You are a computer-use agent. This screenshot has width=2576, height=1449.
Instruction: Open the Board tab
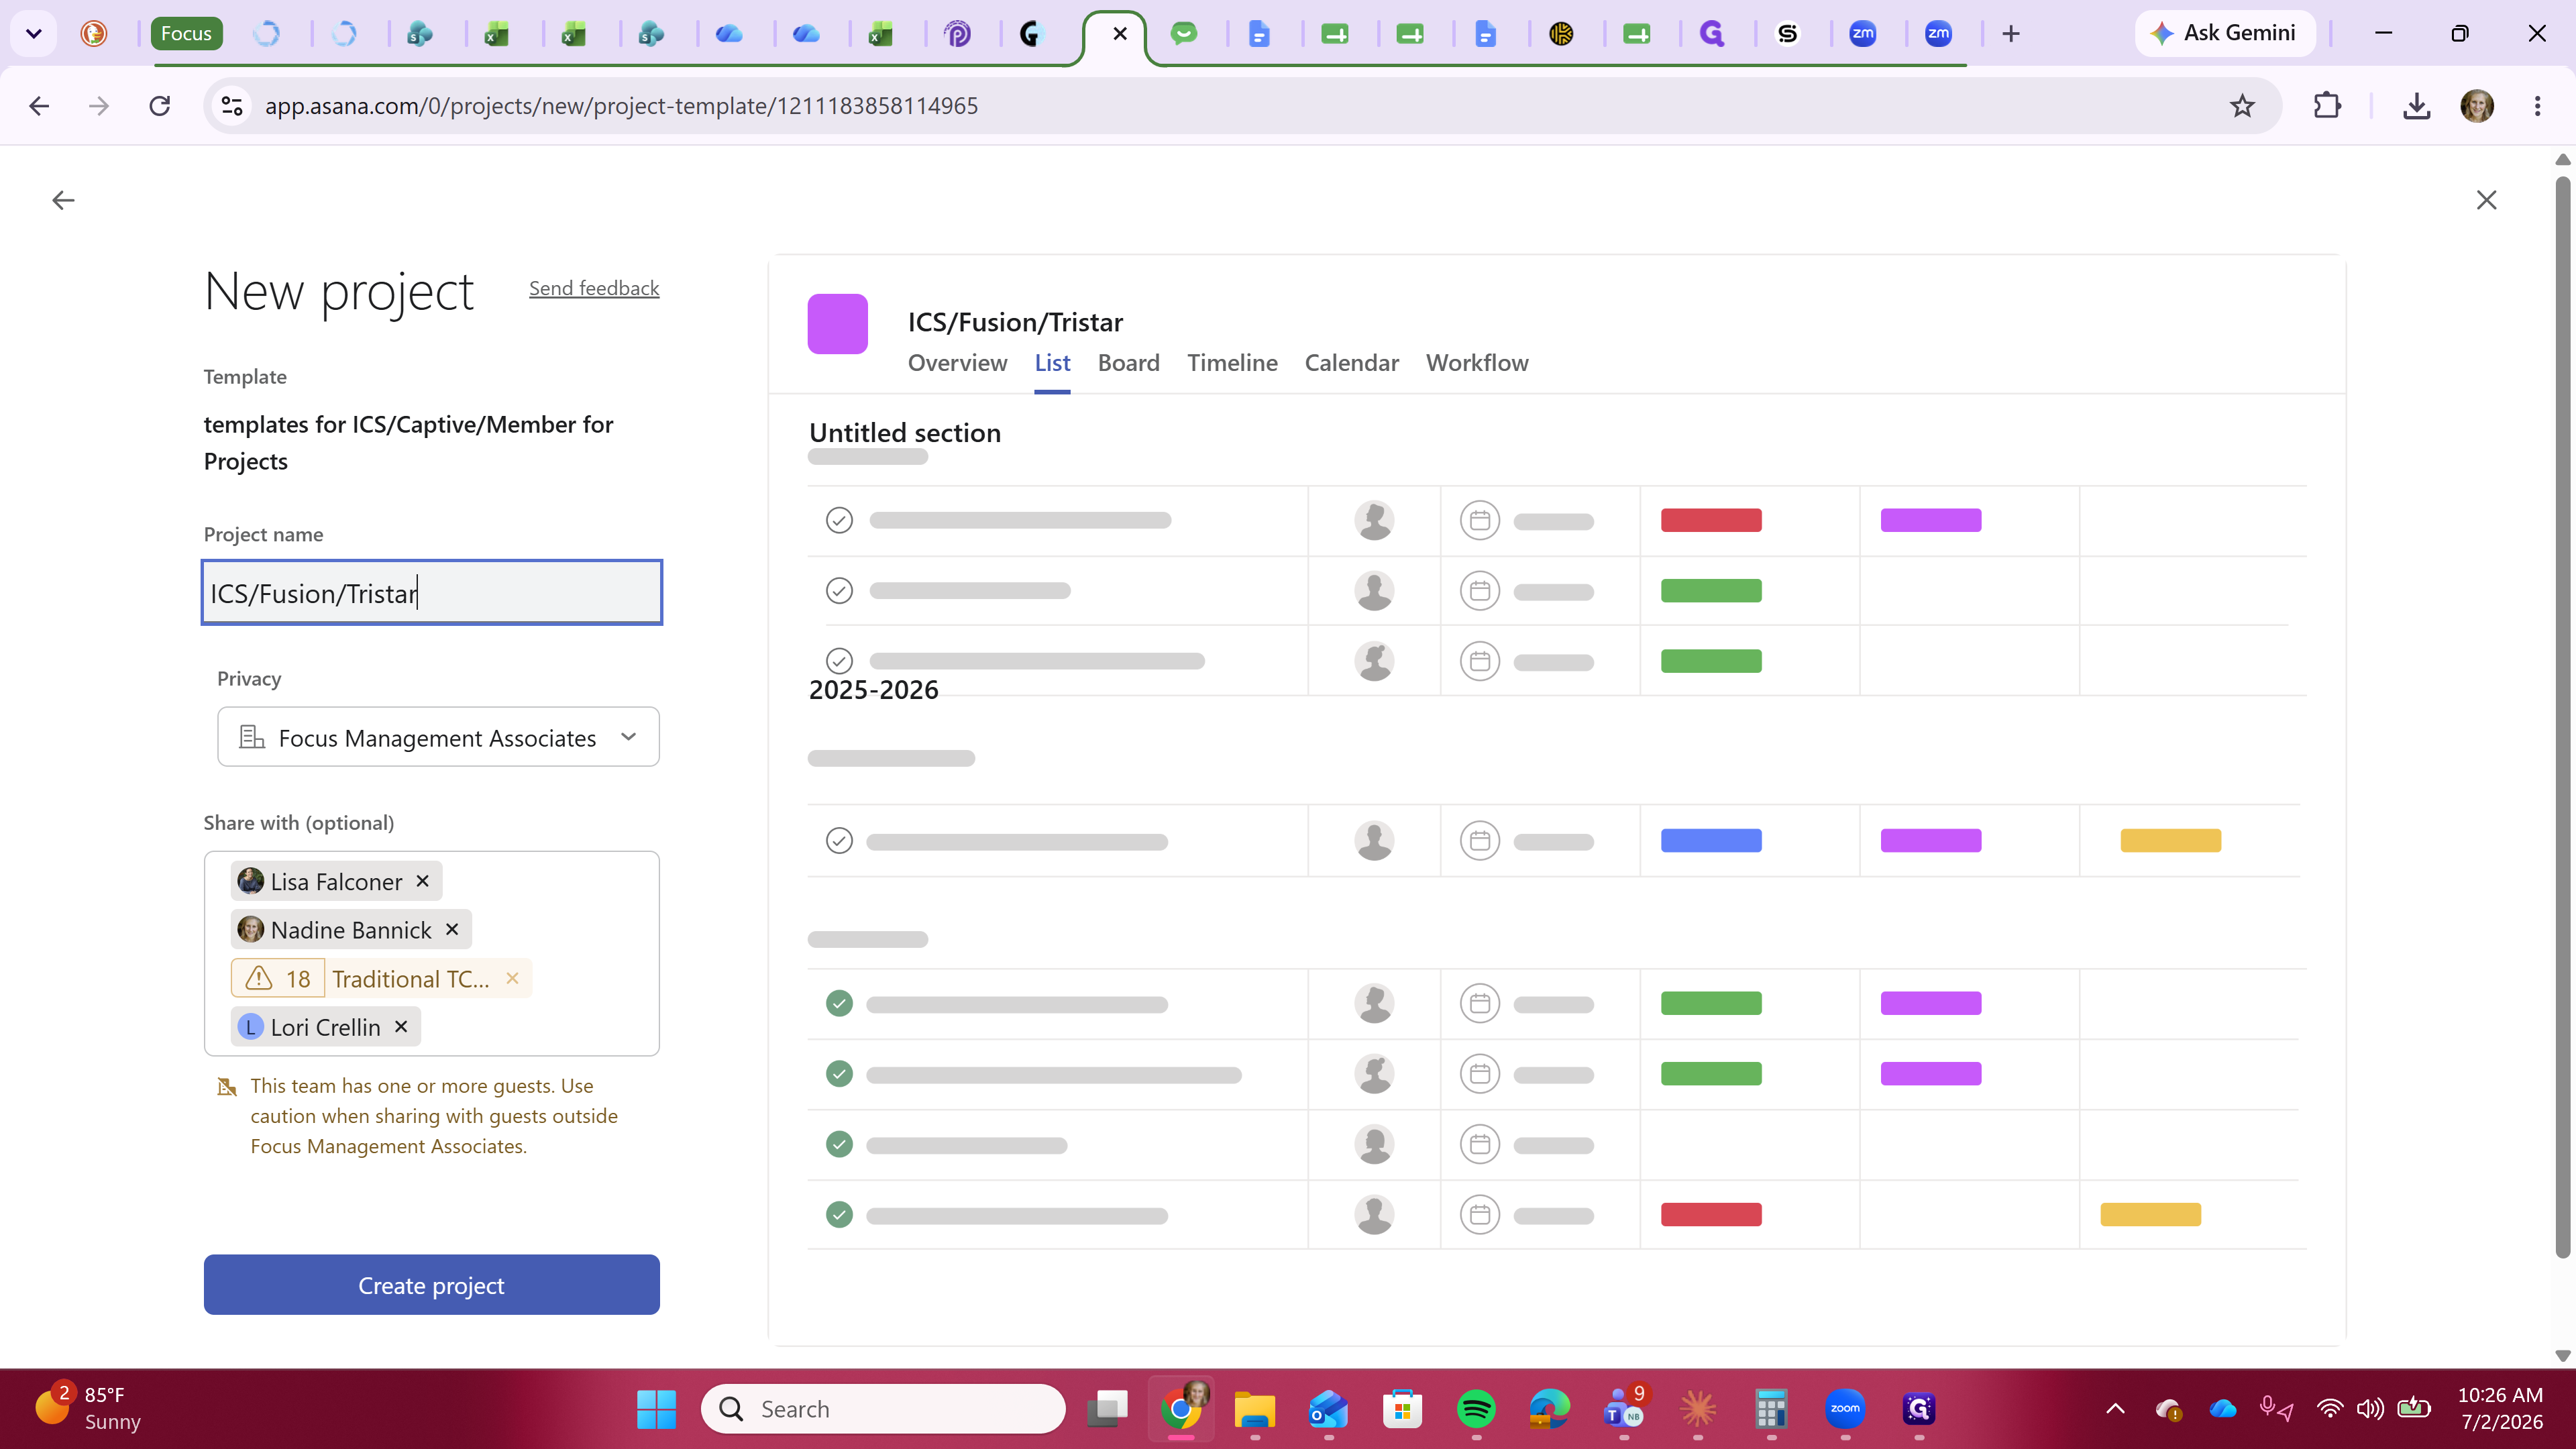[1128, 363]
